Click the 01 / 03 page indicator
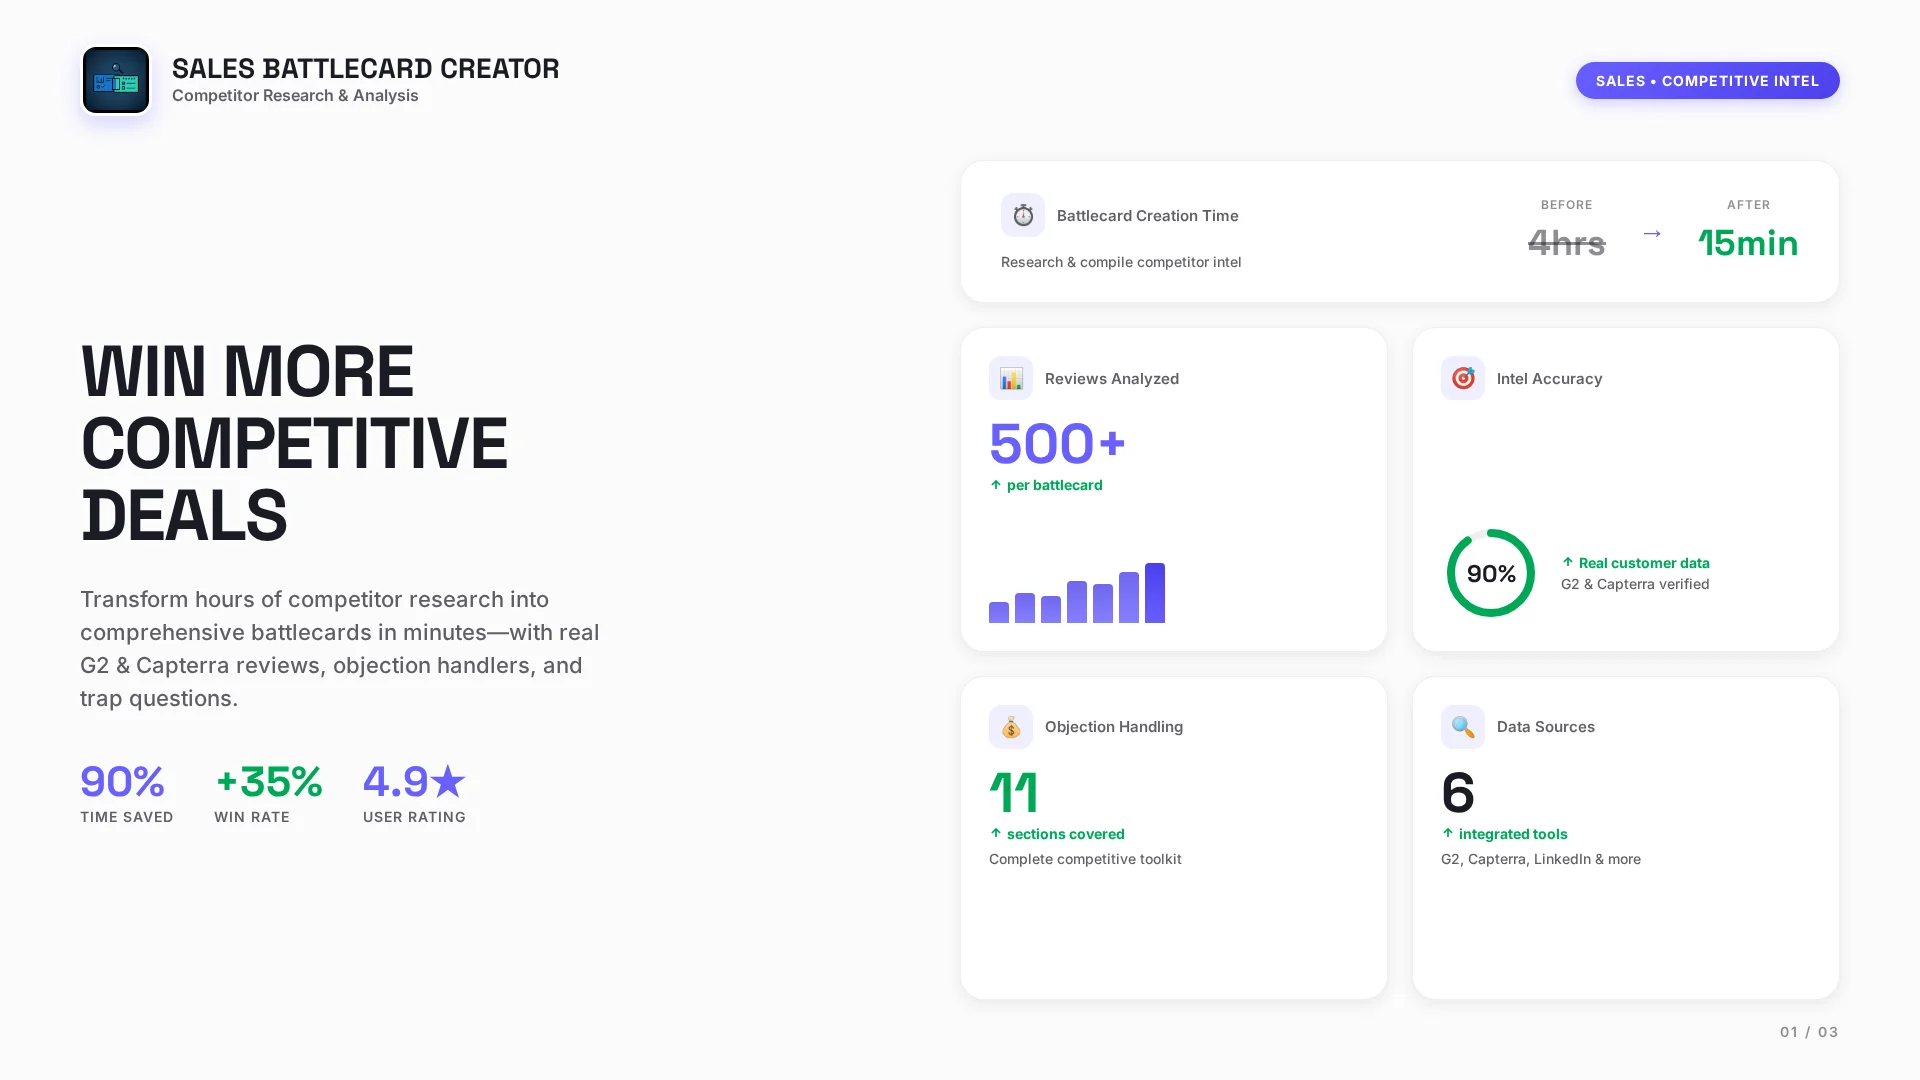The image size is (1920, 1080). (1808, 1032)
